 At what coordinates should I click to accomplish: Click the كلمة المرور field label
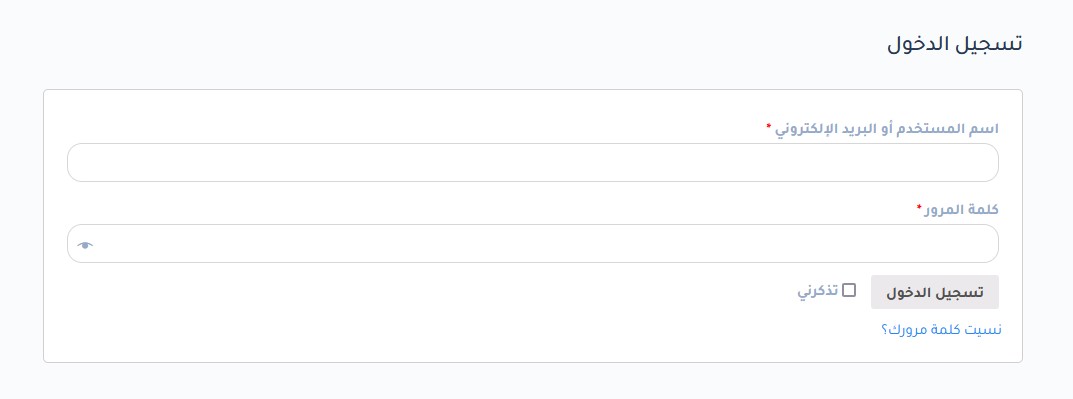click(961, 209)
